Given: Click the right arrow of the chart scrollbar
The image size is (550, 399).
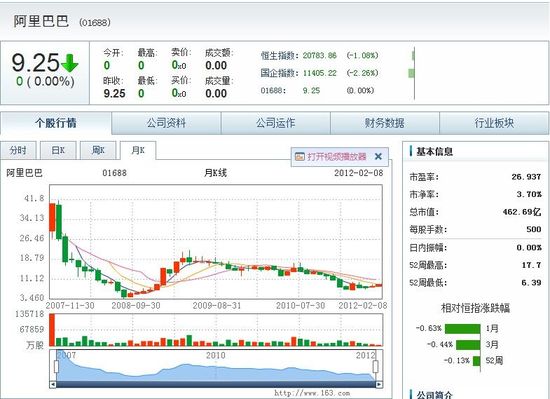Looking at the screenshot, I should point(379,385).
